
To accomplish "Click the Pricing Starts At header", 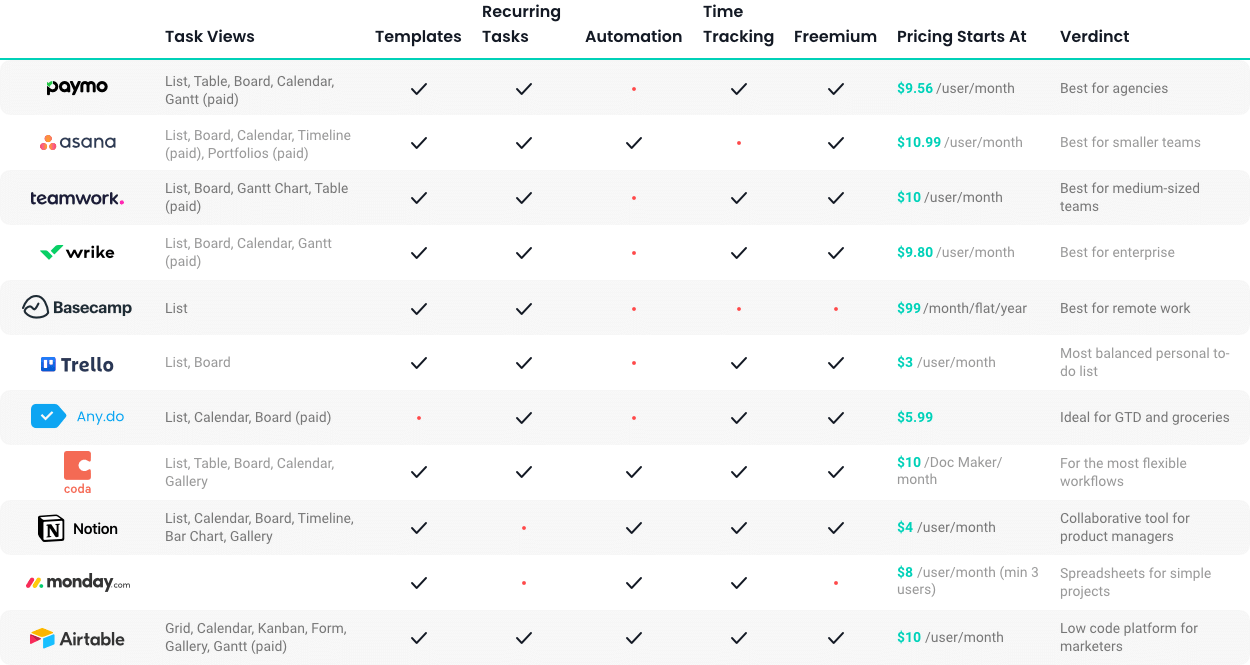I will 961,37.
